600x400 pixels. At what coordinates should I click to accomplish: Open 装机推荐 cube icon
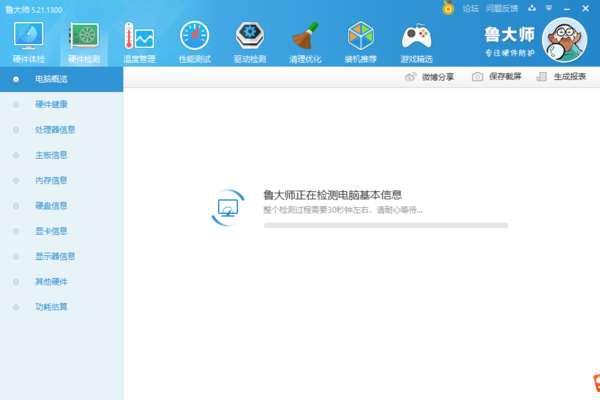pos(361,40)
